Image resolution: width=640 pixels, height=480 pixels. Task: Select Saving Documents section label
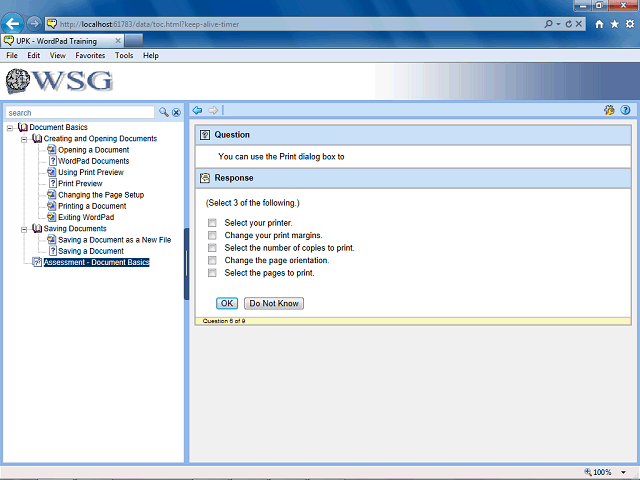click(75, 229)
